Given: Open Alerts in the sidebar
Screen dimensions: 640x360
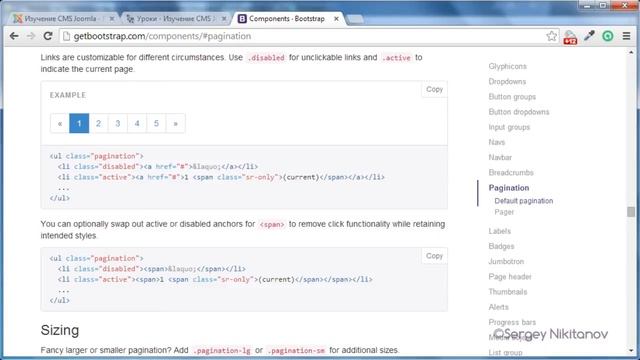Looking at the screenshot, I should pos(498,307).
